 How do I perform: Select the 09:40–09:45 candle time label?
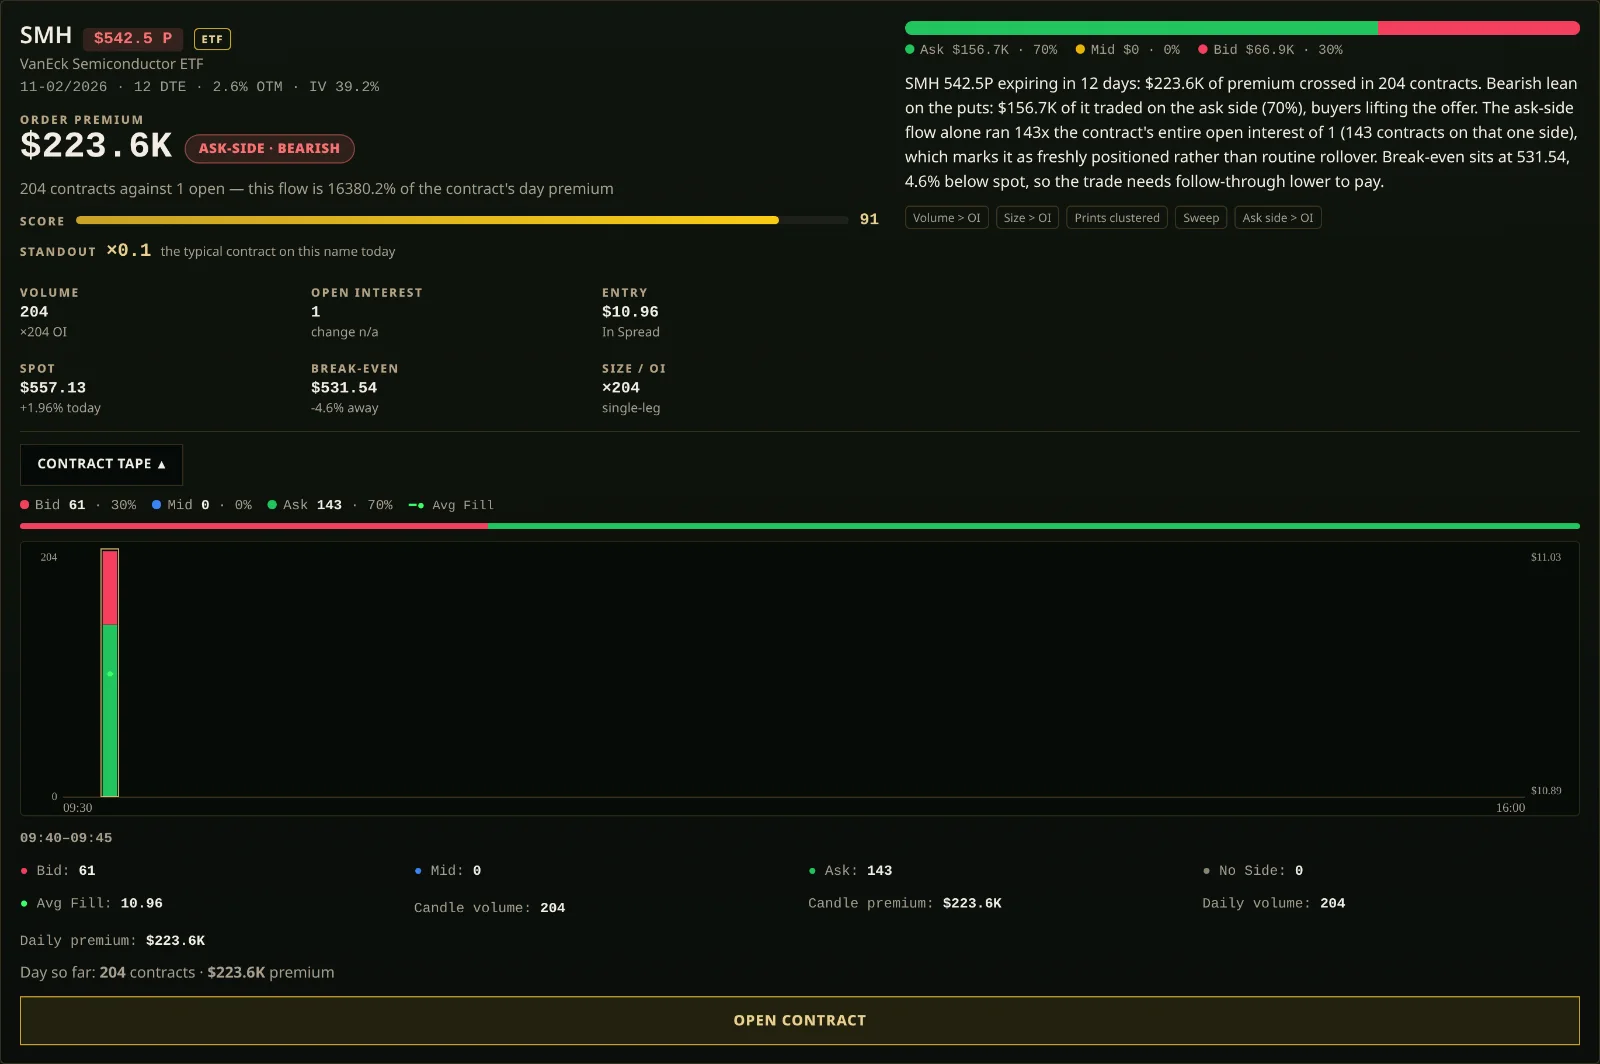(66, 838)
